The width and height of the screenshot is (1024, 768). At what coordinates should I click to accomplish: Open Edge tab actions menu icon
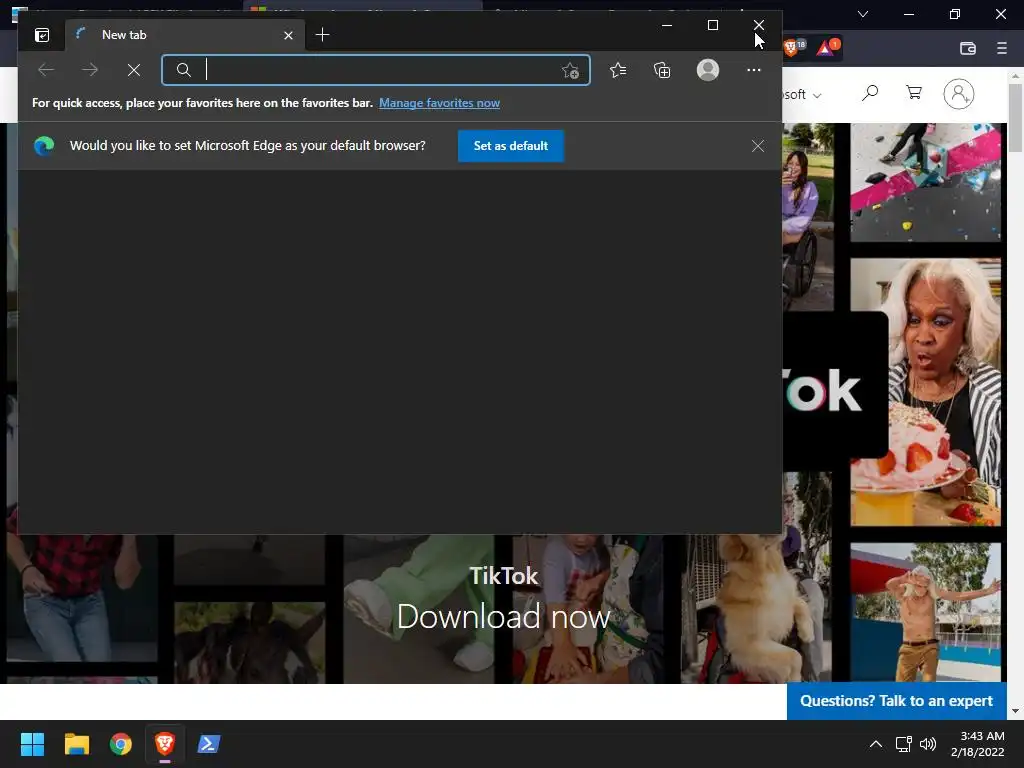click(x=42, y=35)
